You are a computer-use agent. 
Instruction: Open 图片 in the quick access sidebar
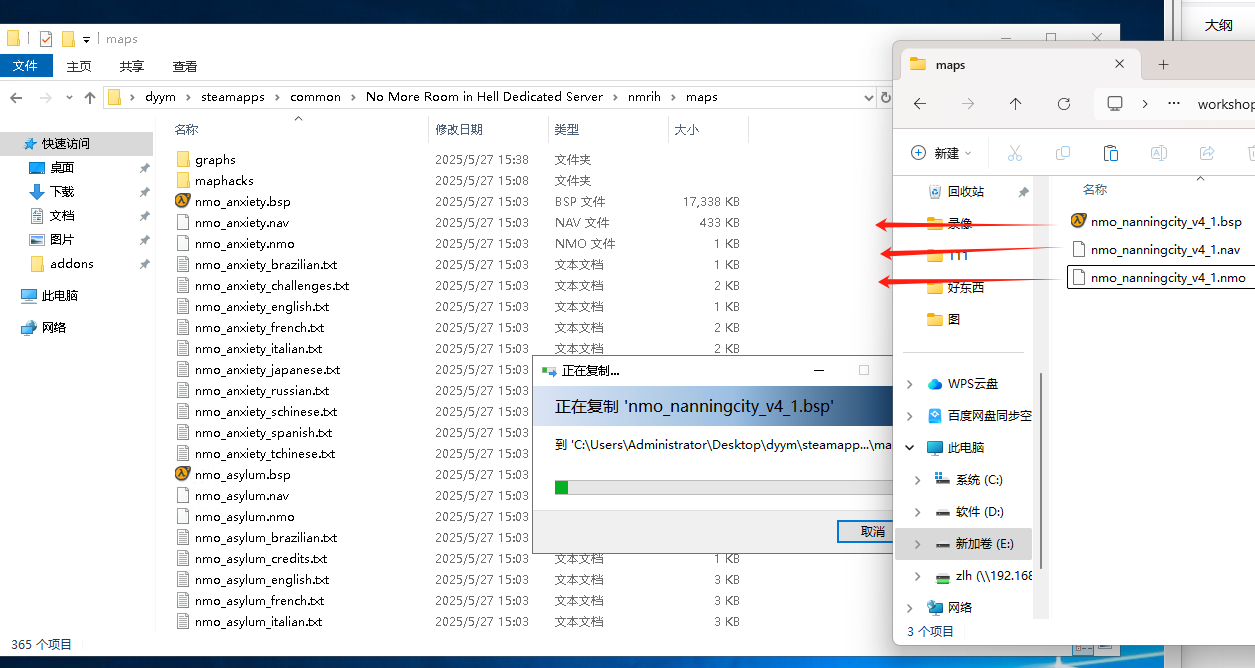pos(62,239)
